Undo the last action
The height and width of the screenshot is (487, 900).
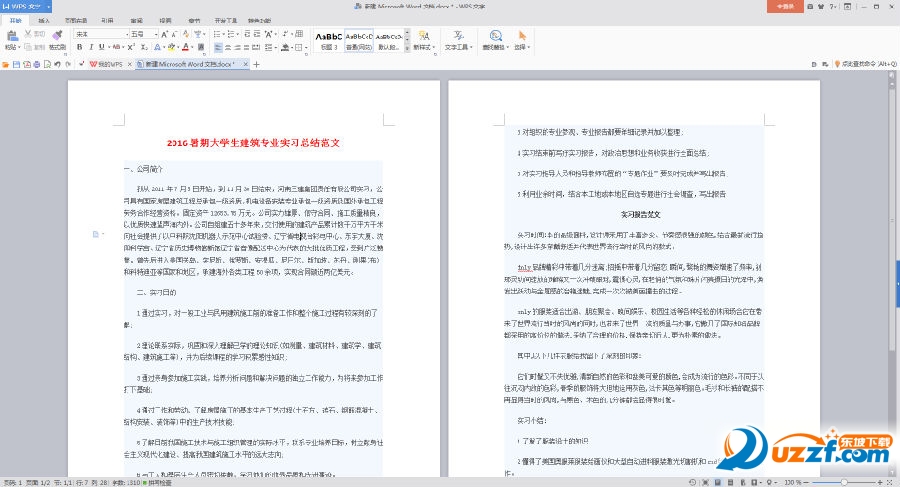click(x=57, y=64)
